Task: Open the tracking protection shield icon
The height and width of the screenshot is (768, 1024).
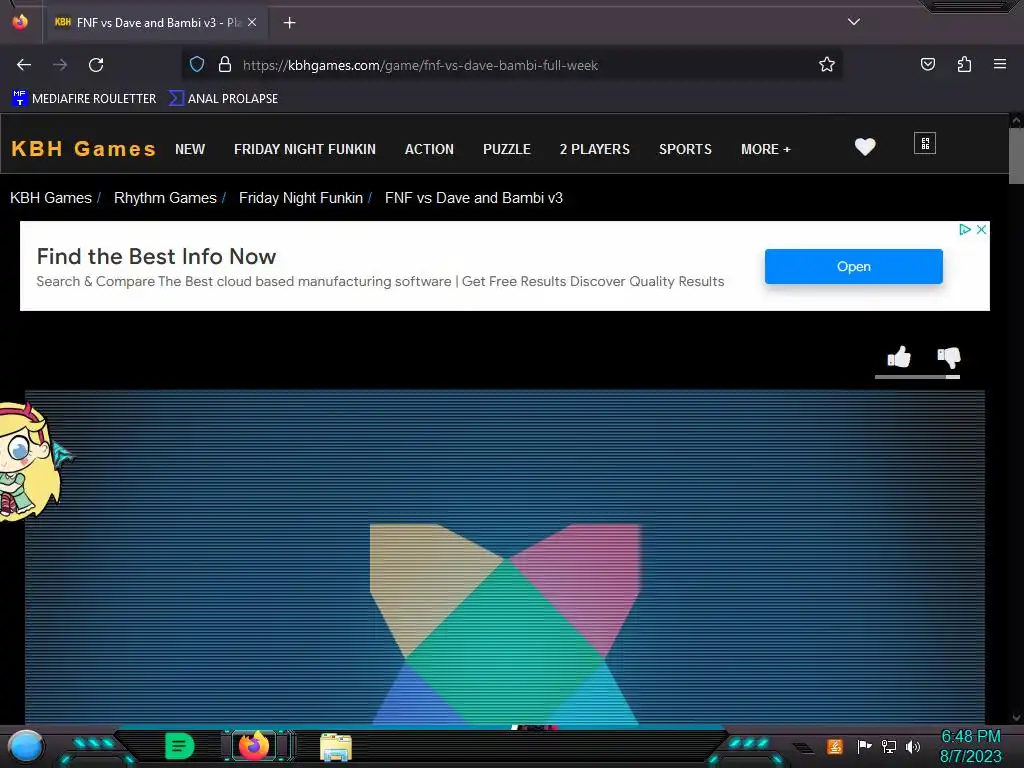Action: (x=197, y=65)
